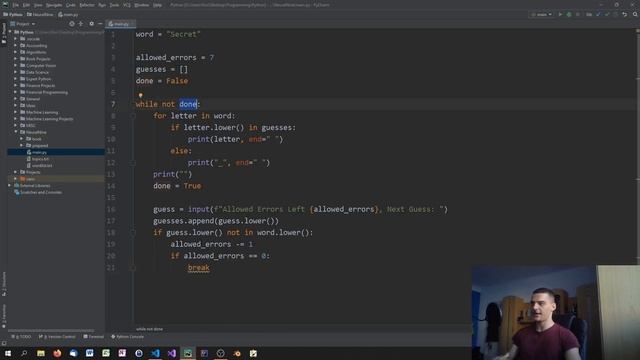This screenshot has width=640, height=360.
Task: Expand the Projects folder arrow
Action: tap(16, 172)
